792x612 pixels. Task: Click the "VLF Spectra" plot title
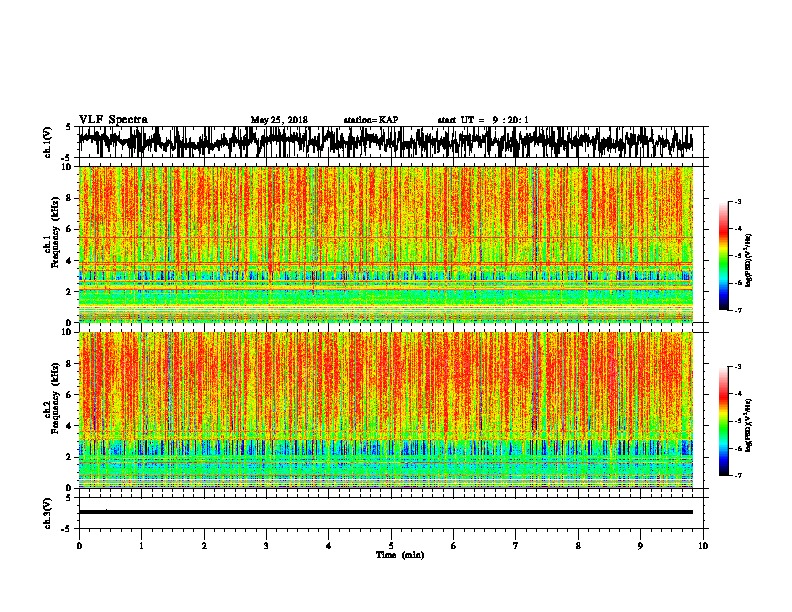[x=113, y=119]
